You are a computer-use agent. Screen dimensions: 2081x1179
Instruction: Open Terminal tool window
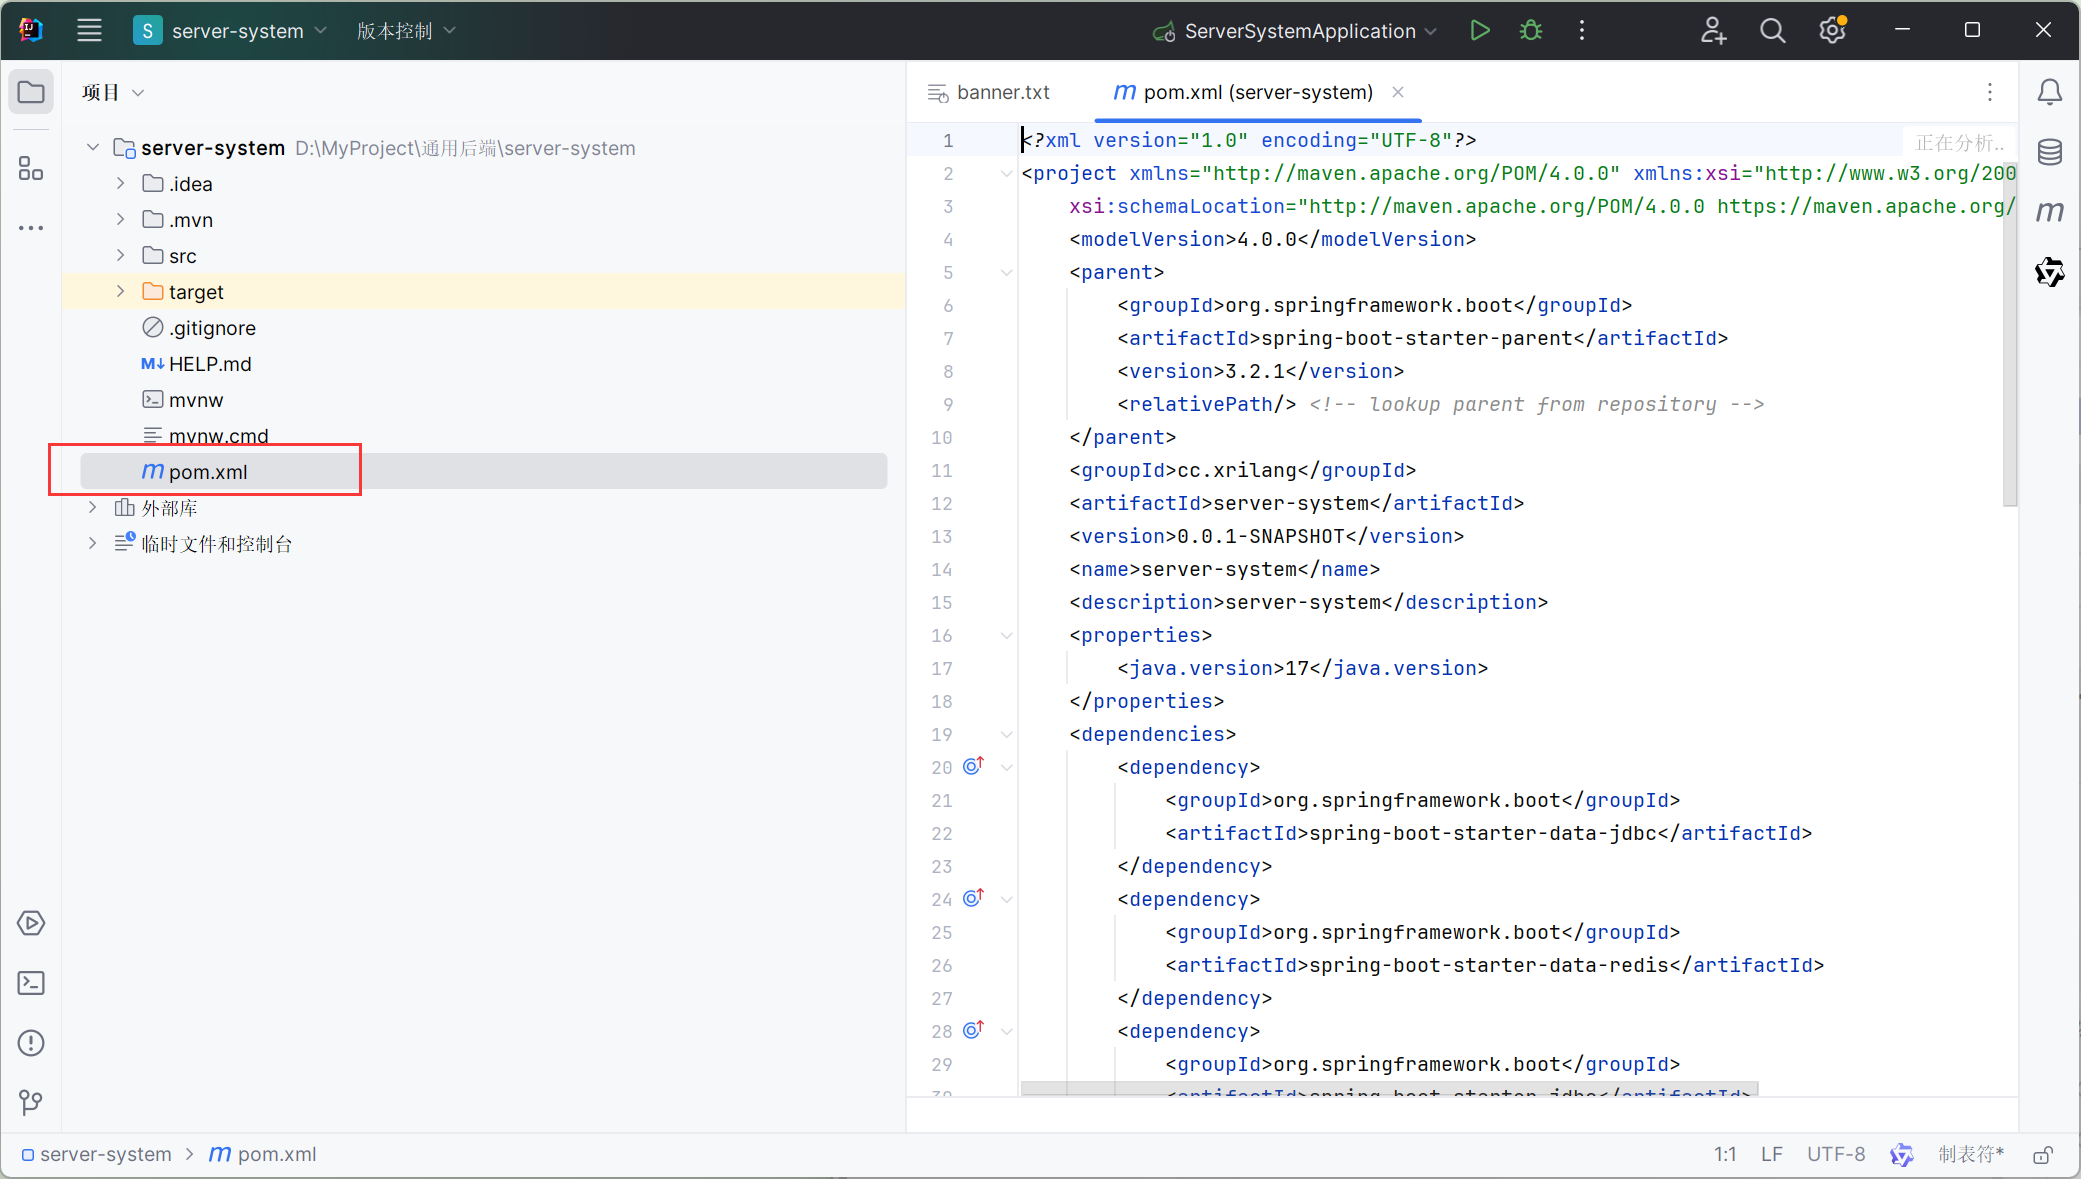pyautogui.click(x=31, y=983)
